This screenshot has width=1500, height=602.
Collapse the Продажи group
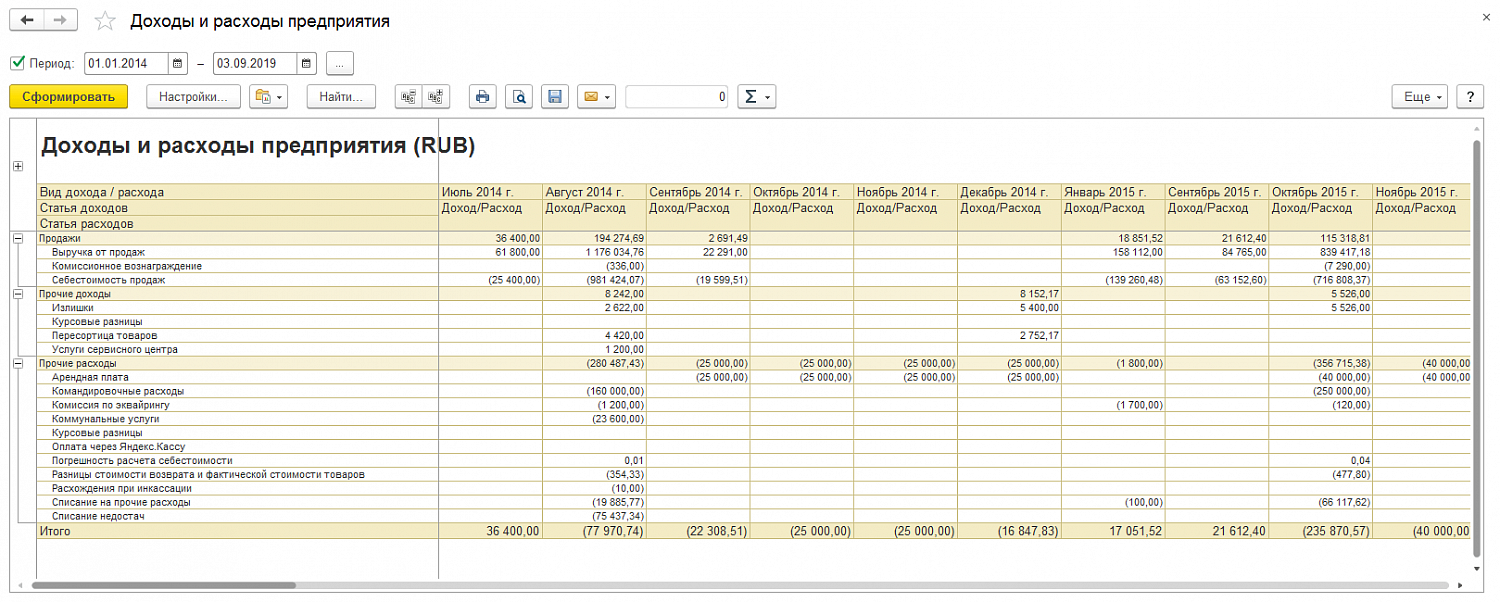point(18,239)
